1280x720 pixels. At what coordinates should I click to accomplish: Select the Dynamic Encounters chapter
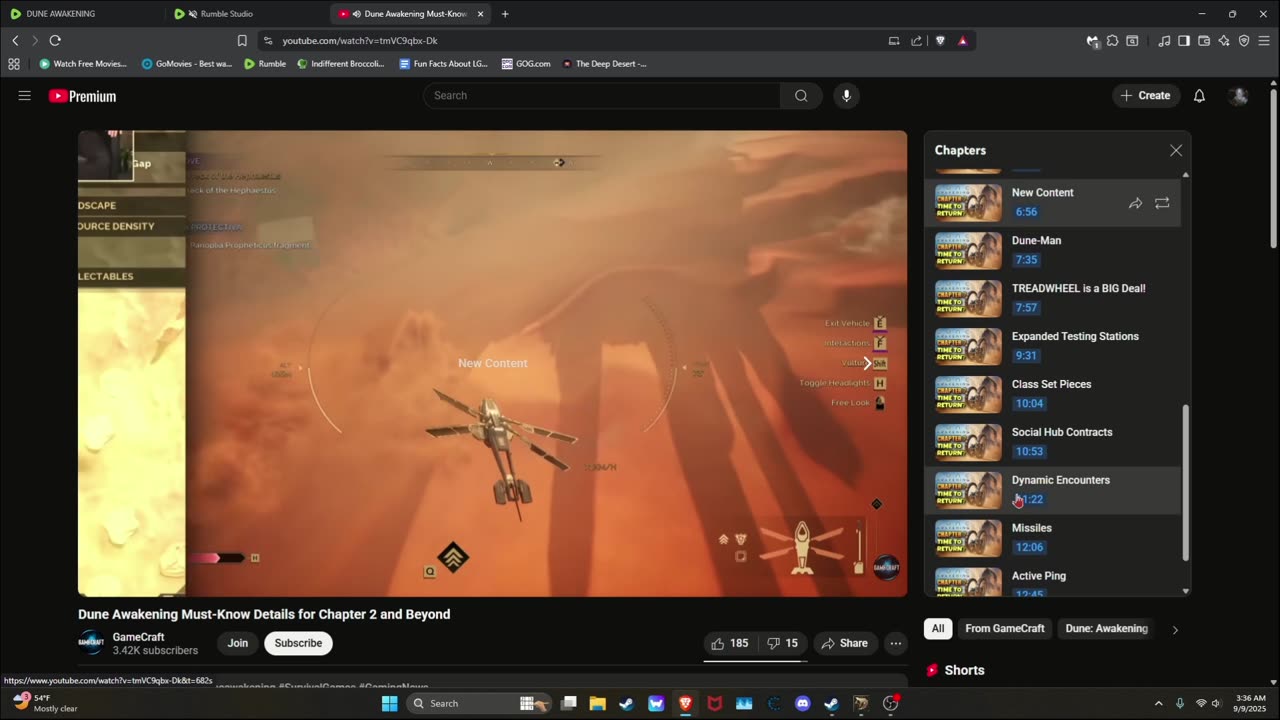(1053, 490)
